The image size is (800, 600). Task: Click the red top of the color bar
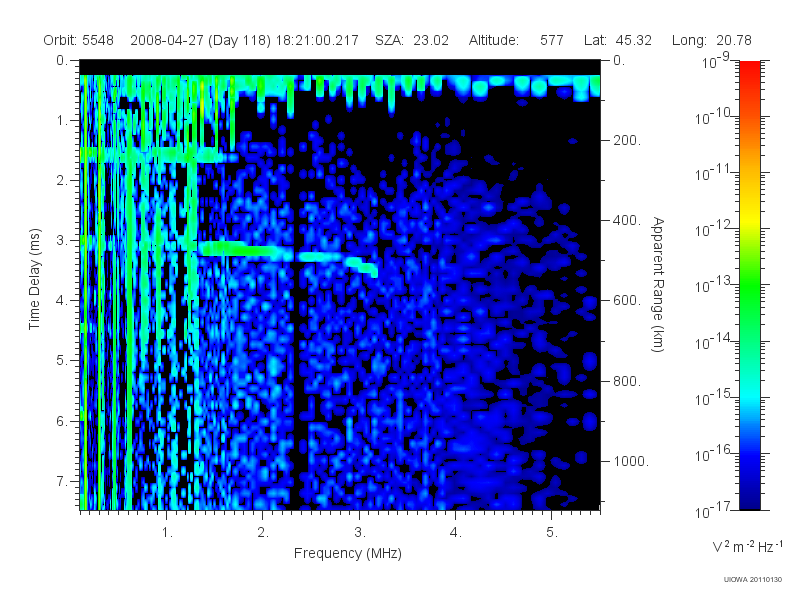750,69
